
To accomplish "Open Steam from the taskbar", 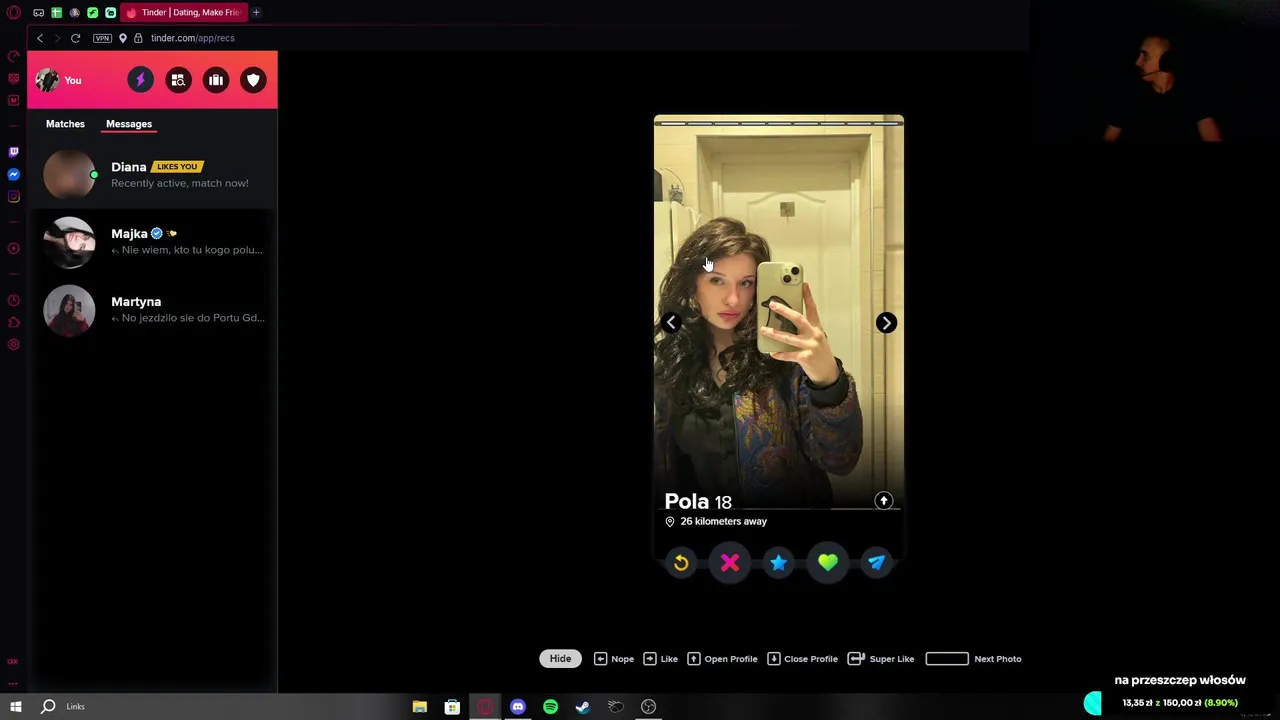I will pos(583,707).
